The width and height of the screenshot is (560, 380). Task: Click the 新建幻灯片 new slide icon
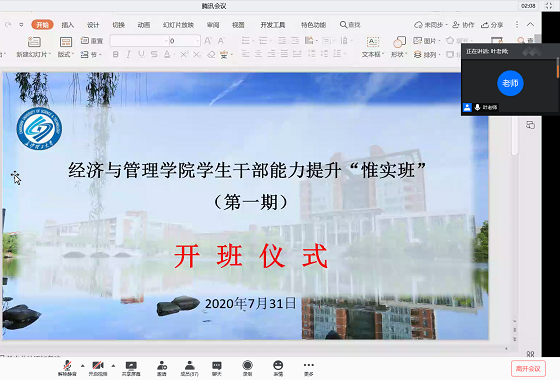coord(34,42)
